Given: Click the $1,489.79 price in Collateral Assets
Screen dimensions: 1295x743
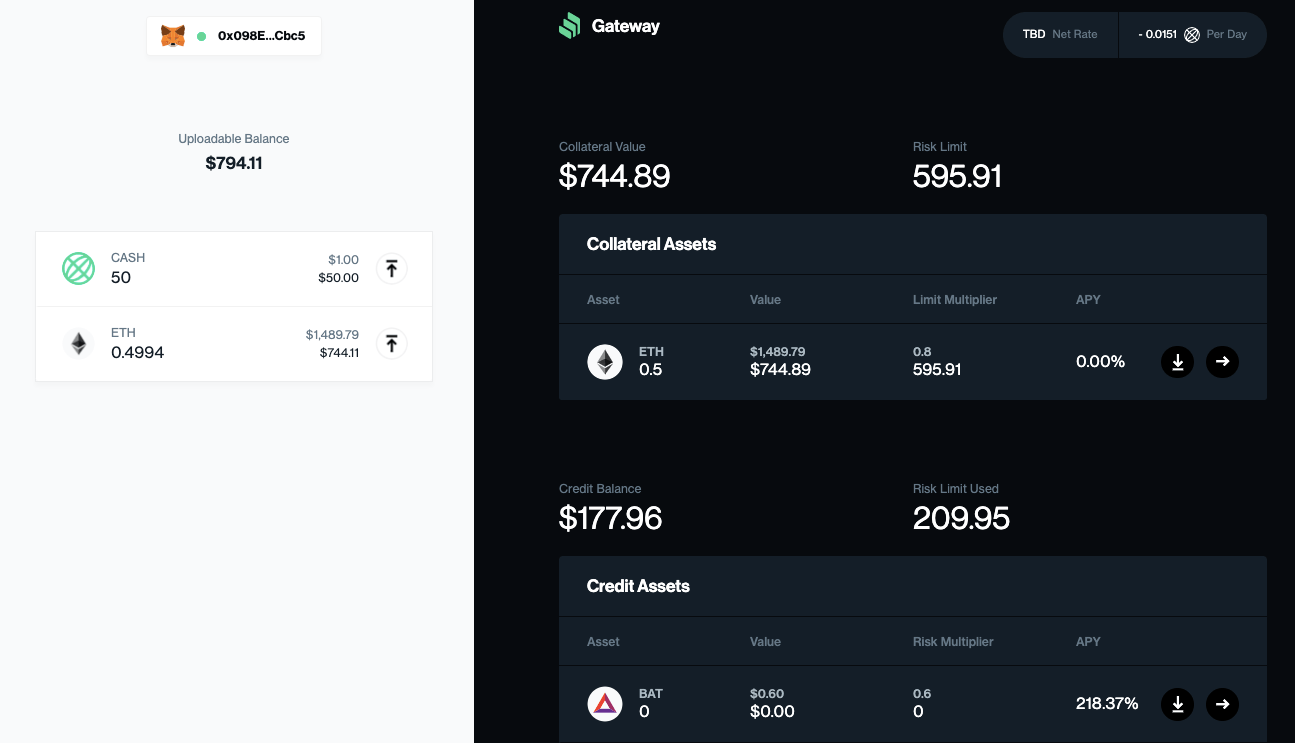Looking at the screenshot, I should tap(777, 352).
